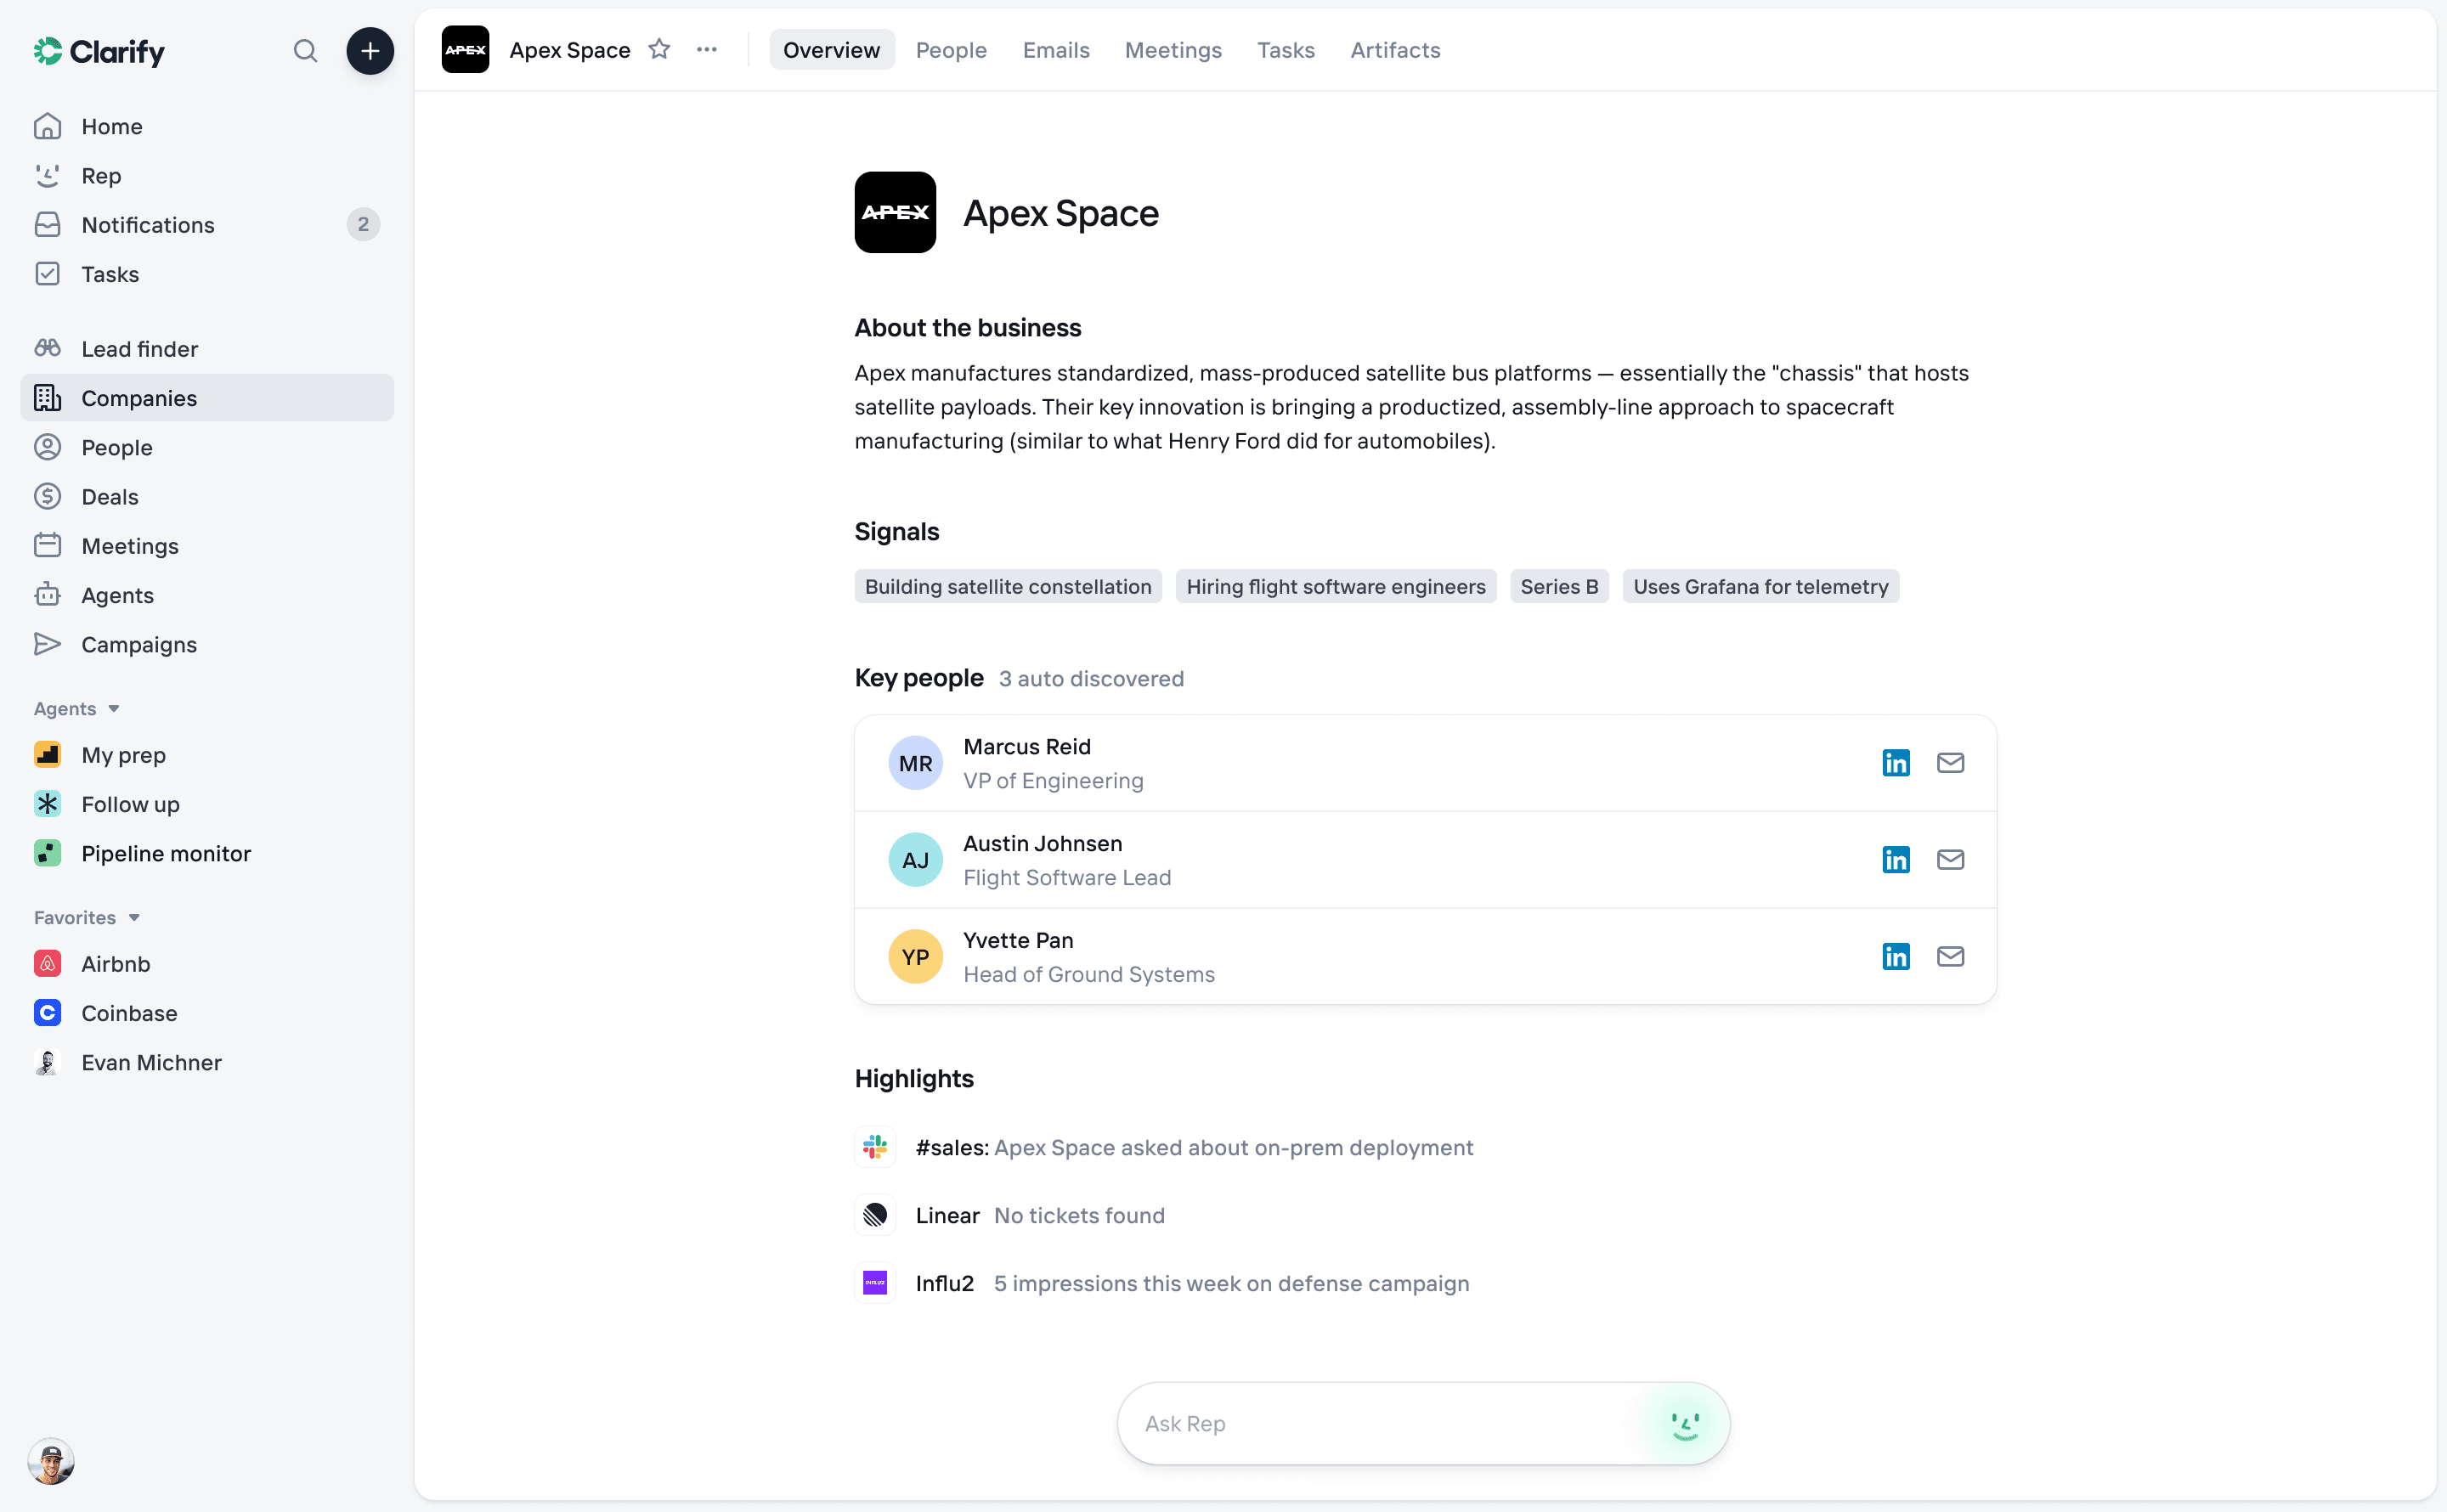Switch to the Meetings tab
The height and width of the screenshot is (1512, 2447).
coord(1173,49)
